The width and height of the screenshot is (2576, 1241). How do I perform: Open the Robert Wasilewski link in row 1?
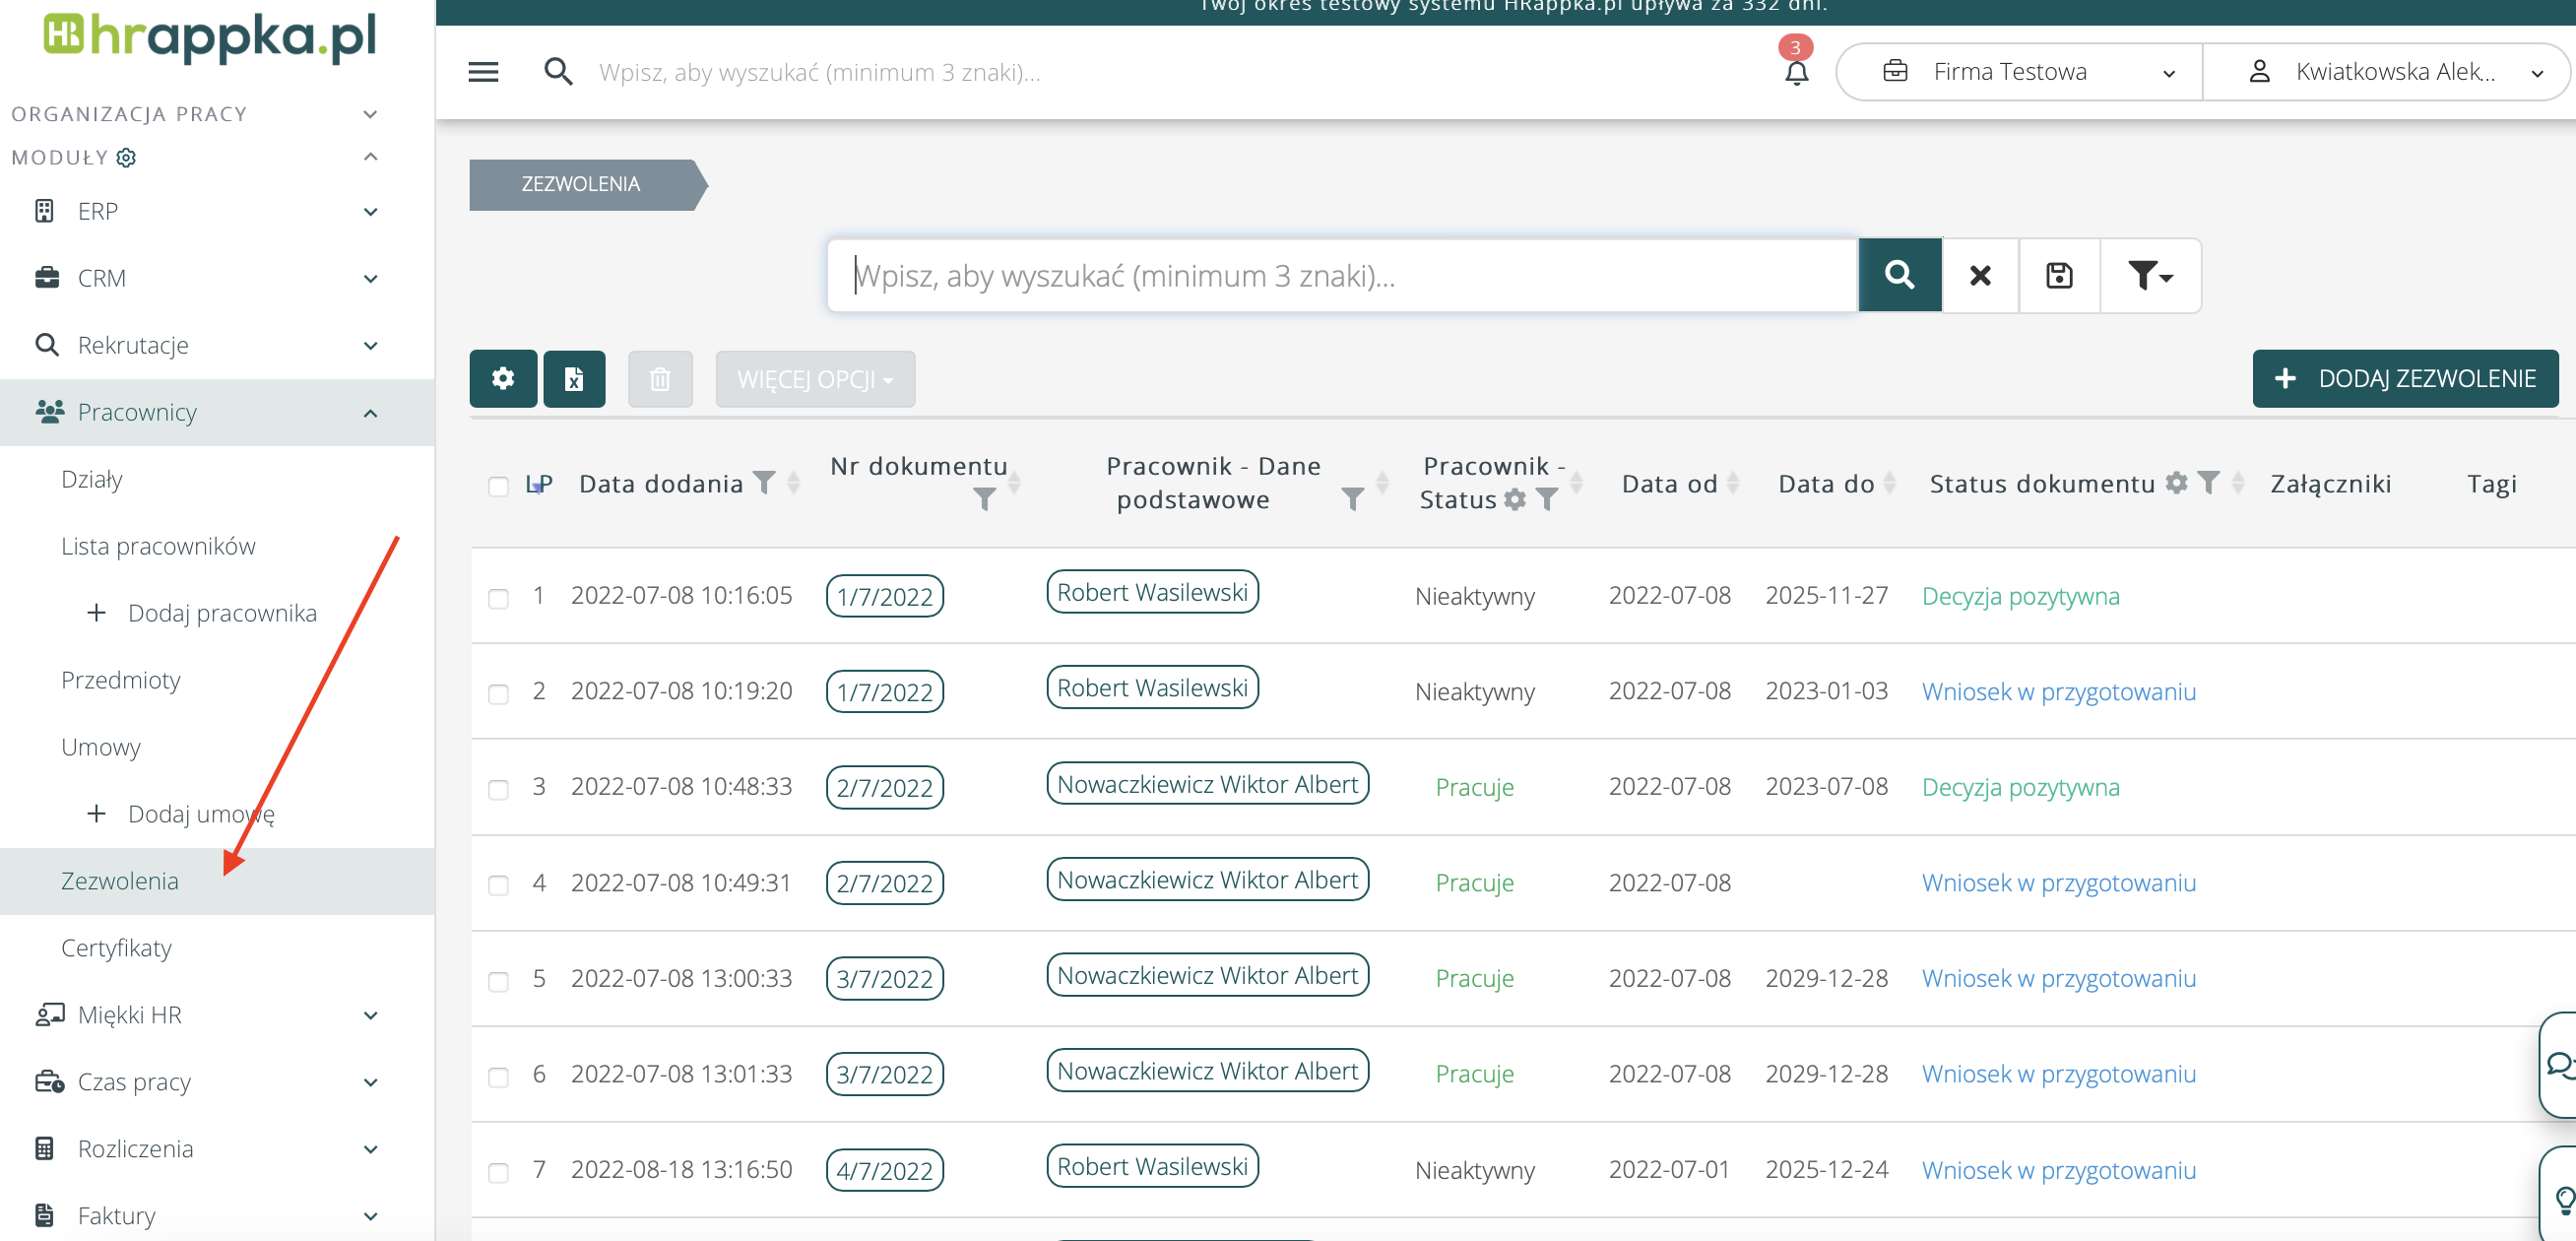click(1152, 592)
